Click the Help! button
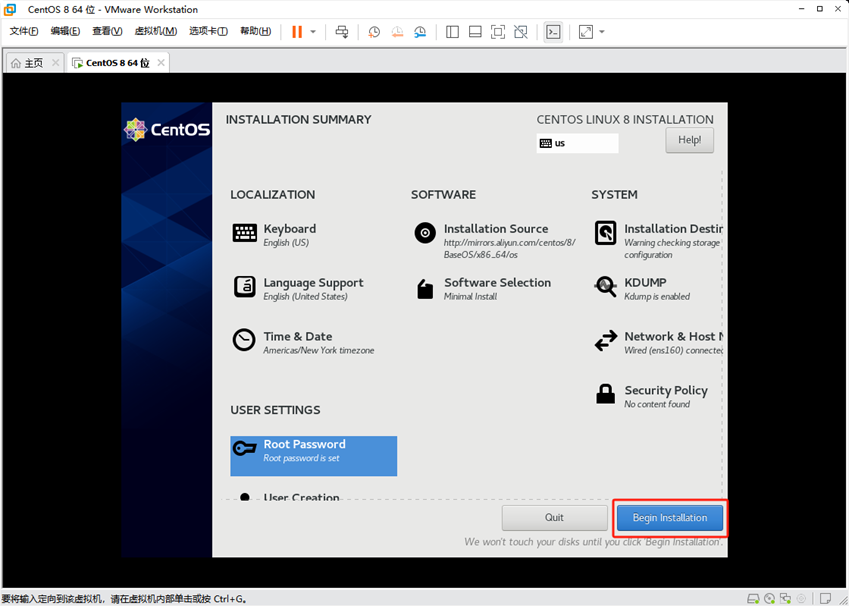The height and width of the screenshot is (606, 849). pos(689,140)
